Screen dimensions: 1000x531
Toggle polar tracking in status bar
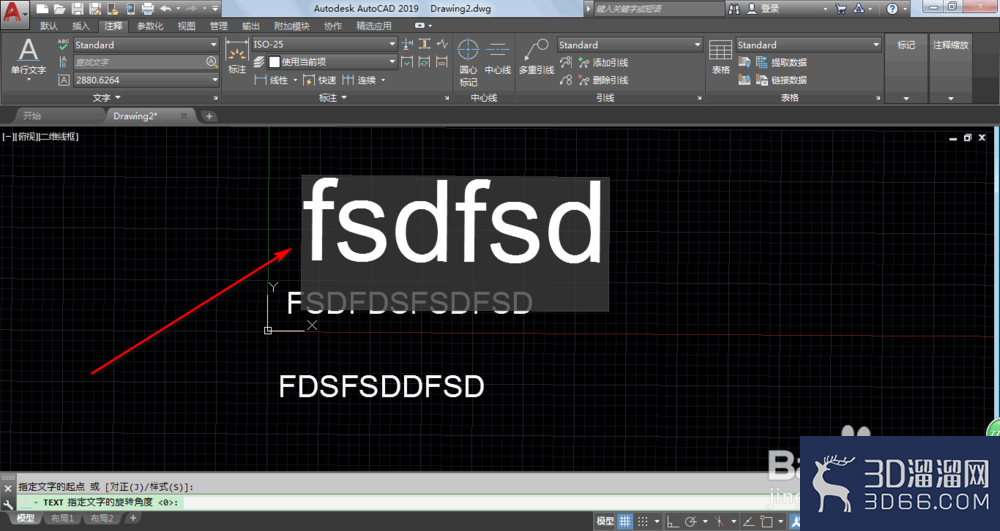pyautogui.click(x=691, y=521)
